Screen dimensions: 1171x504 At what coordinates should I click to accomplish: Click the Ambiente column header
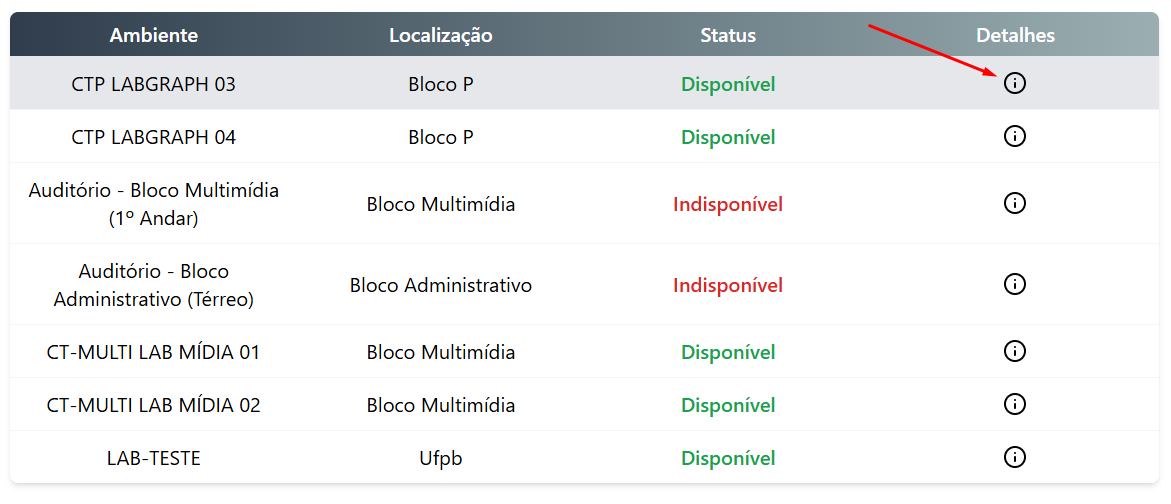tap(154, 35)
